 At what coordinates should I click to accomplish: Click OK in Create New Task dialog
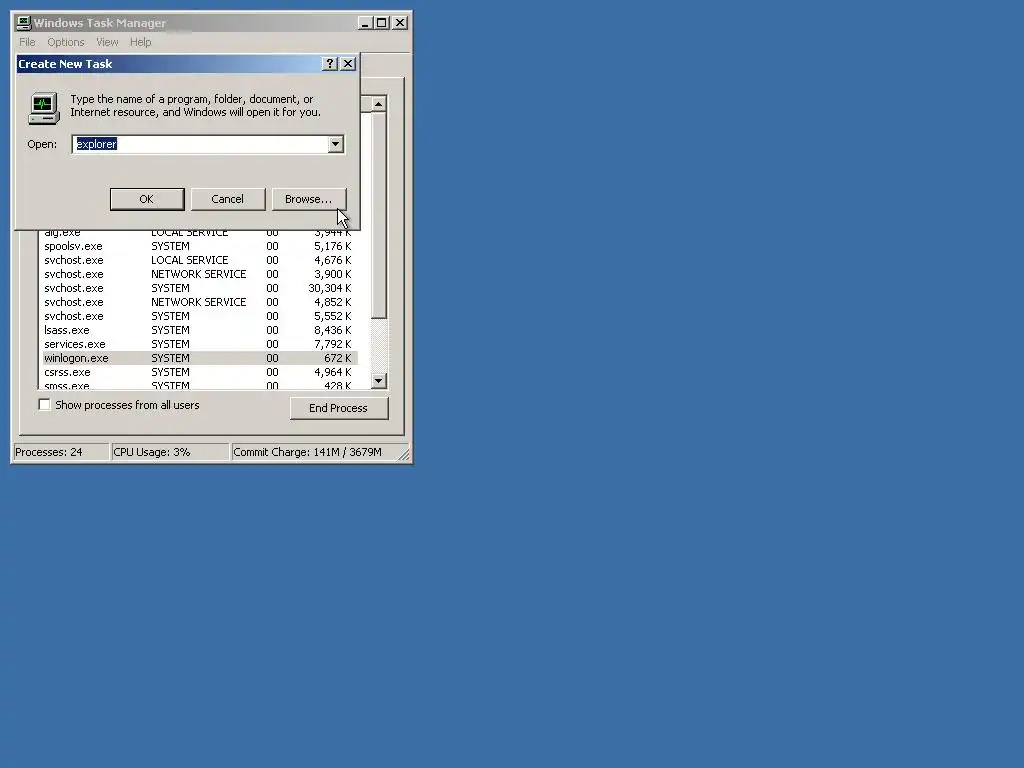coord(147,199)
